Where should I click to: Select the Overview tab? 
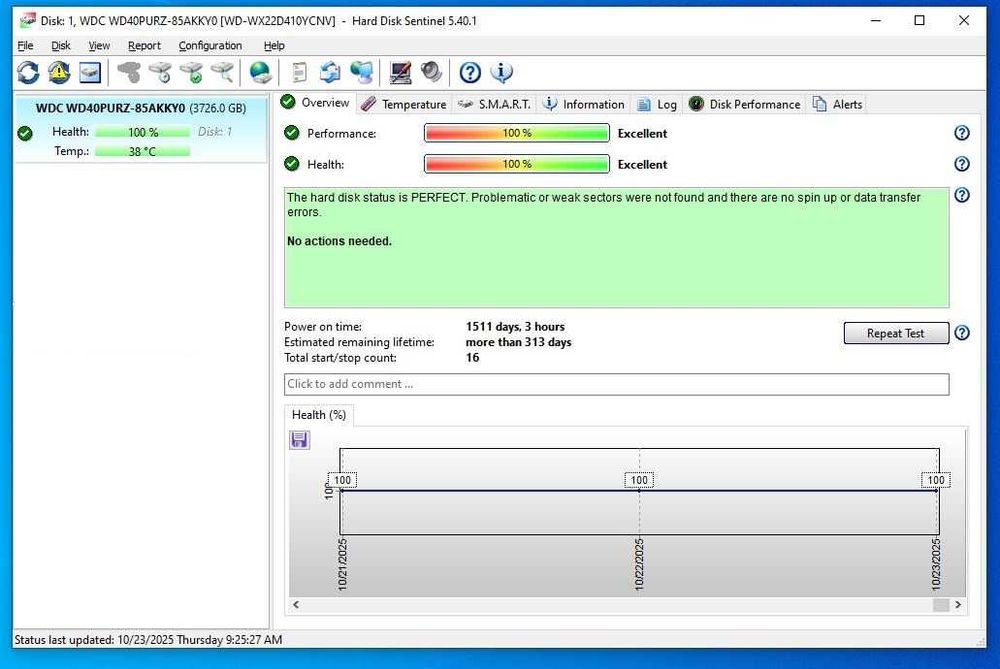tap(316, 103)
